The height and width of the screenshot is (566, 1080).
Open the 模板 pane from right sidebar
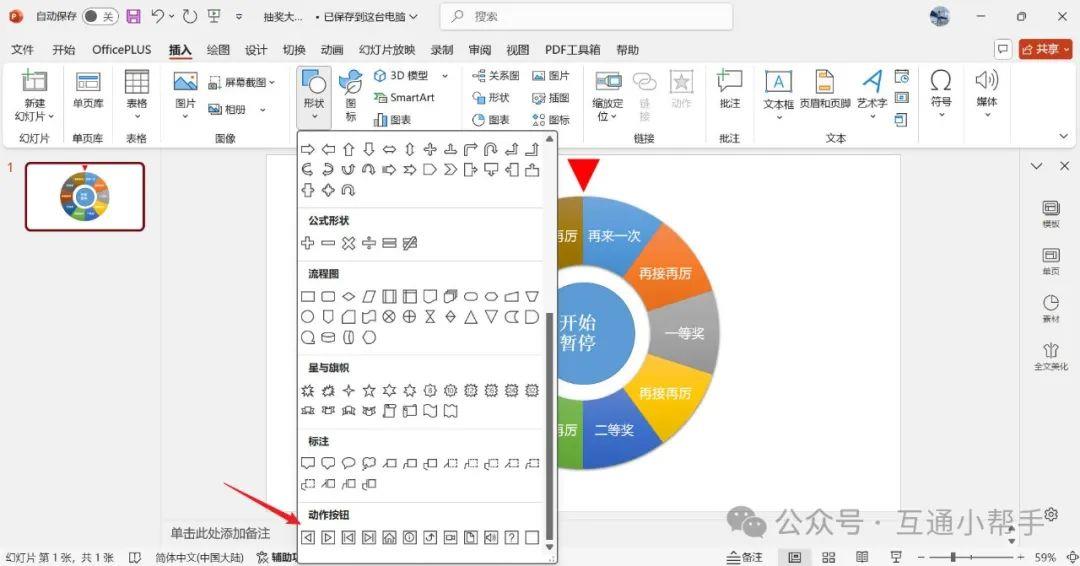click(x=1051, y=214)
